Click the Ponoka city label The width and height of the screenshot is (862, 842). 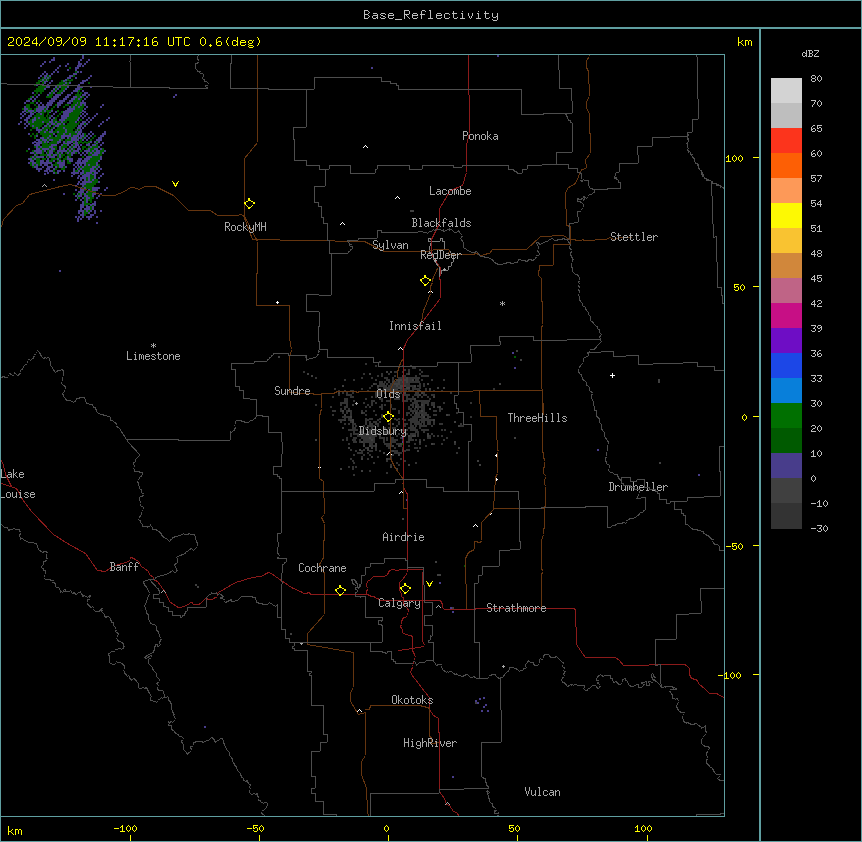point(480,136)
